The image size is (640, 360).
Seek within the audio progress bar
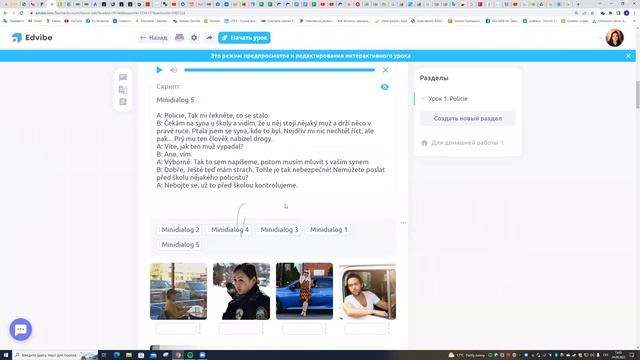click(279, 70)
